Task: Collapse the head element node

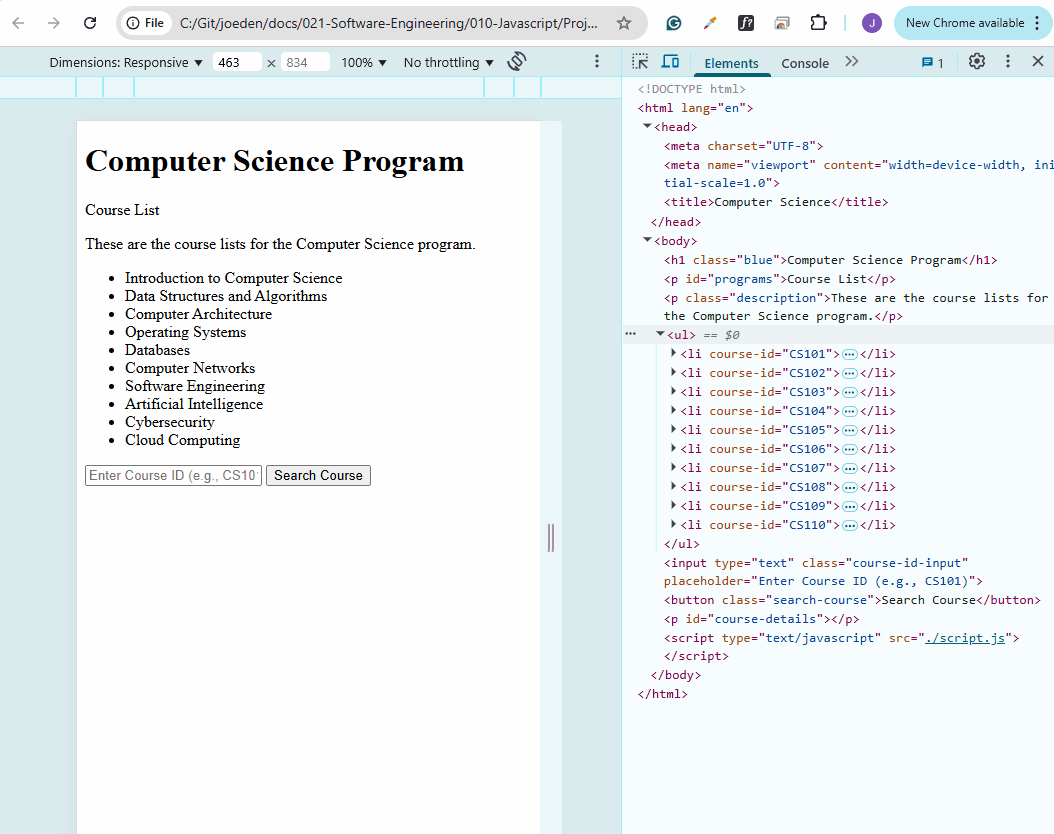Action: 647,126
